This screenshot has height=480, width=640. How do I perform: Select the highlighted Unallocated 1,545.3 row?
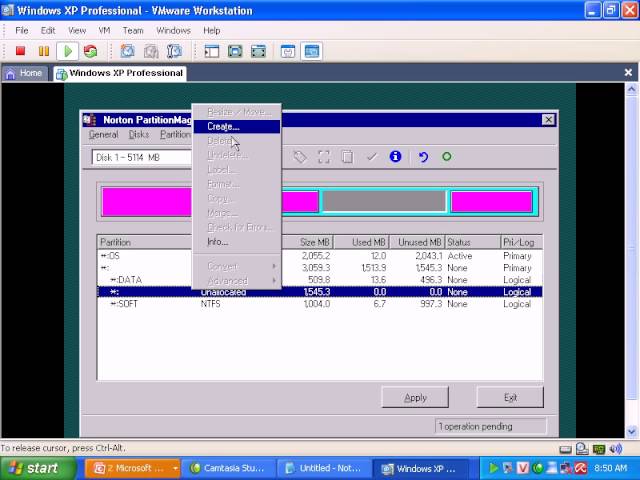coord(320,292)
